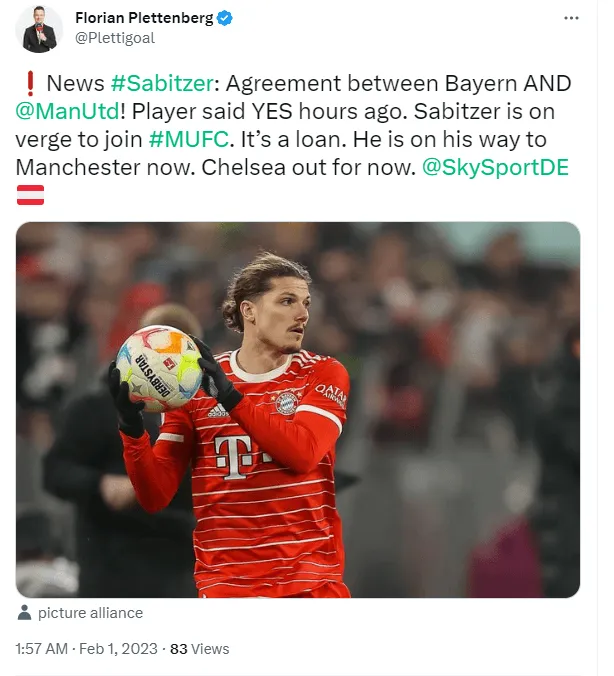Click the 83 Views counter

click(200, 649)
